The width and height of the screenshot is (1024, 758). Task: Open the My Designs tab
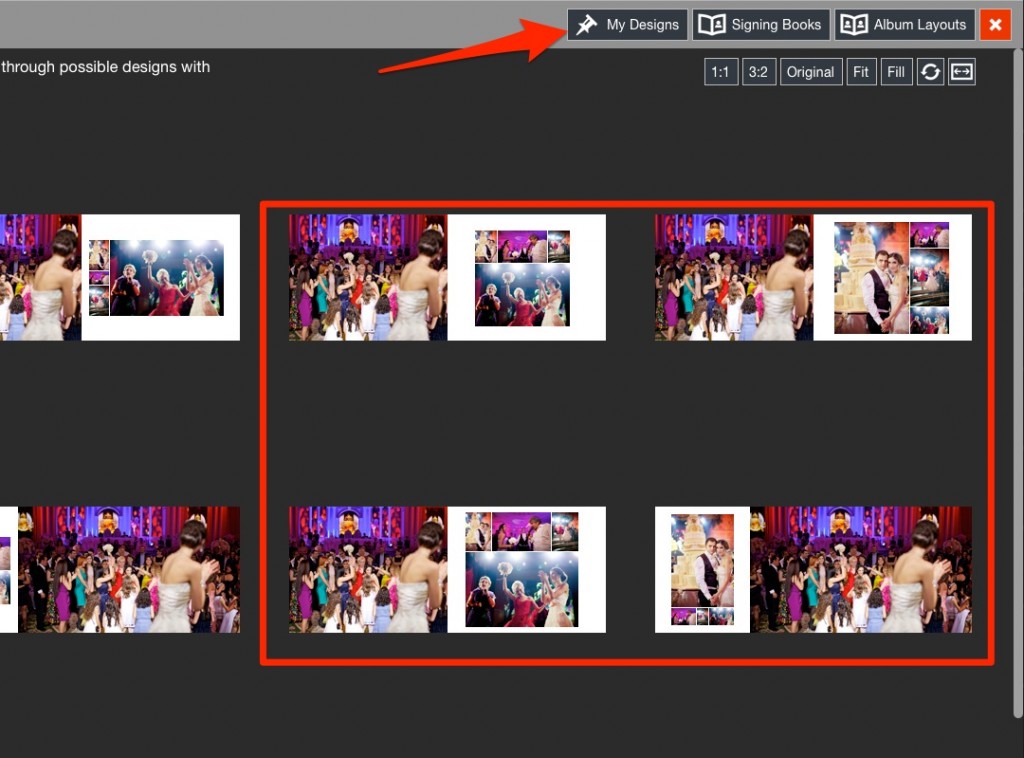pos(627,25)
